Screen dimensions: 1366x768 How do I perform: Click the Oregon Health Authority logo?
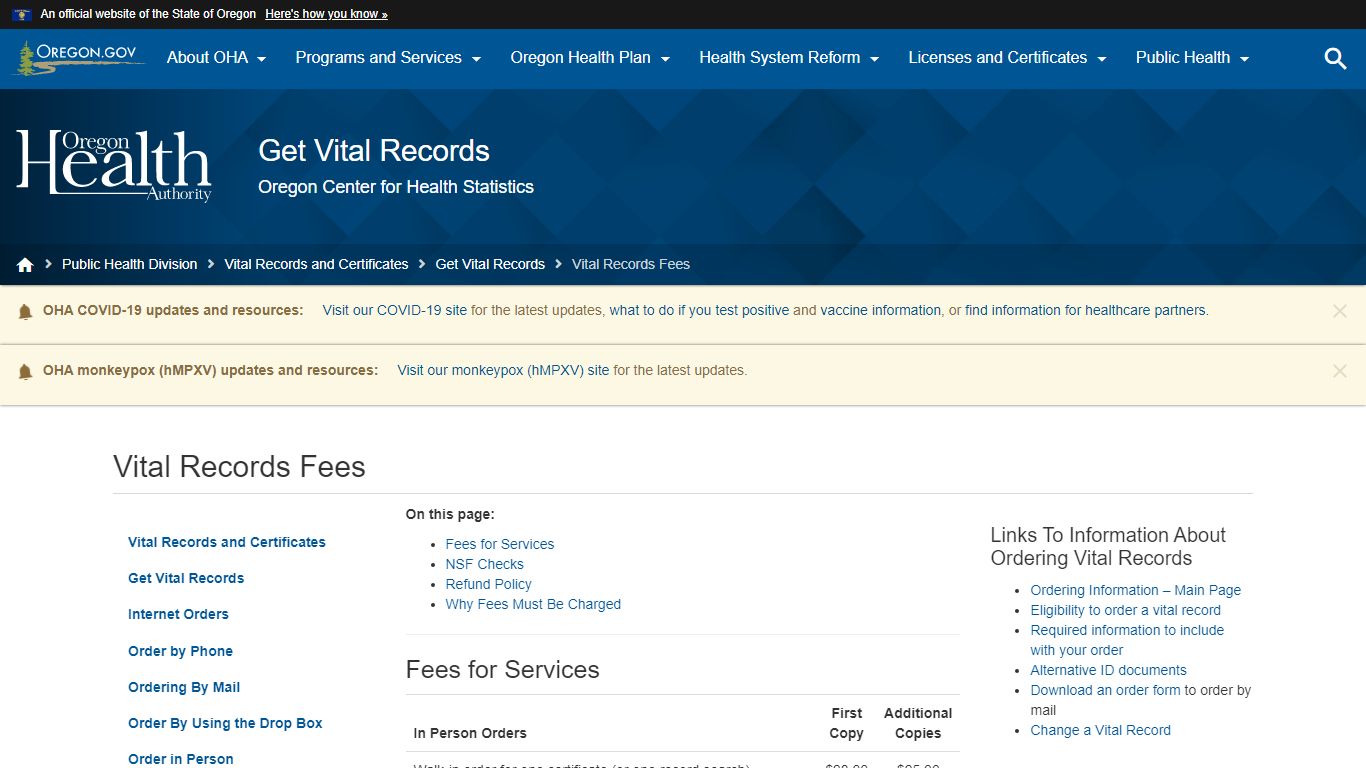[114, 166]
